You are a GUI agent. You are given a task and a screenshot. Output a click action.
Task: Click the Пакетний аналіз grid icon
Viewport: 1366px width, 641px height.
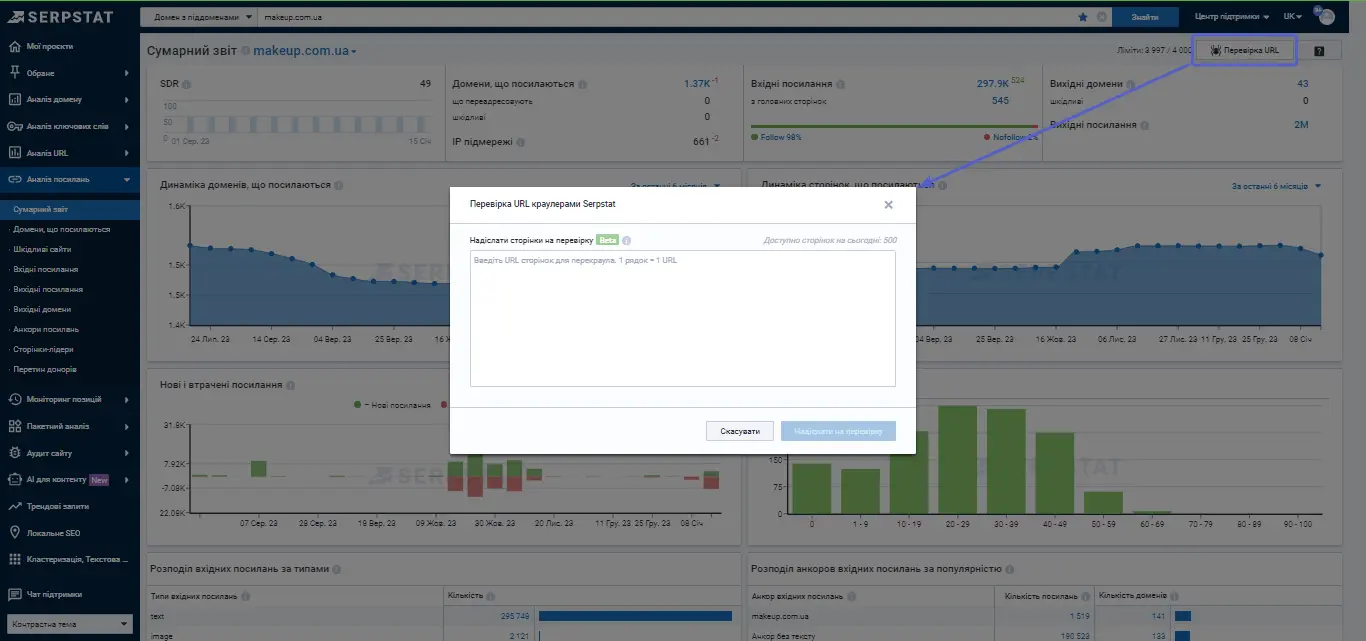(x=14, y=426)
